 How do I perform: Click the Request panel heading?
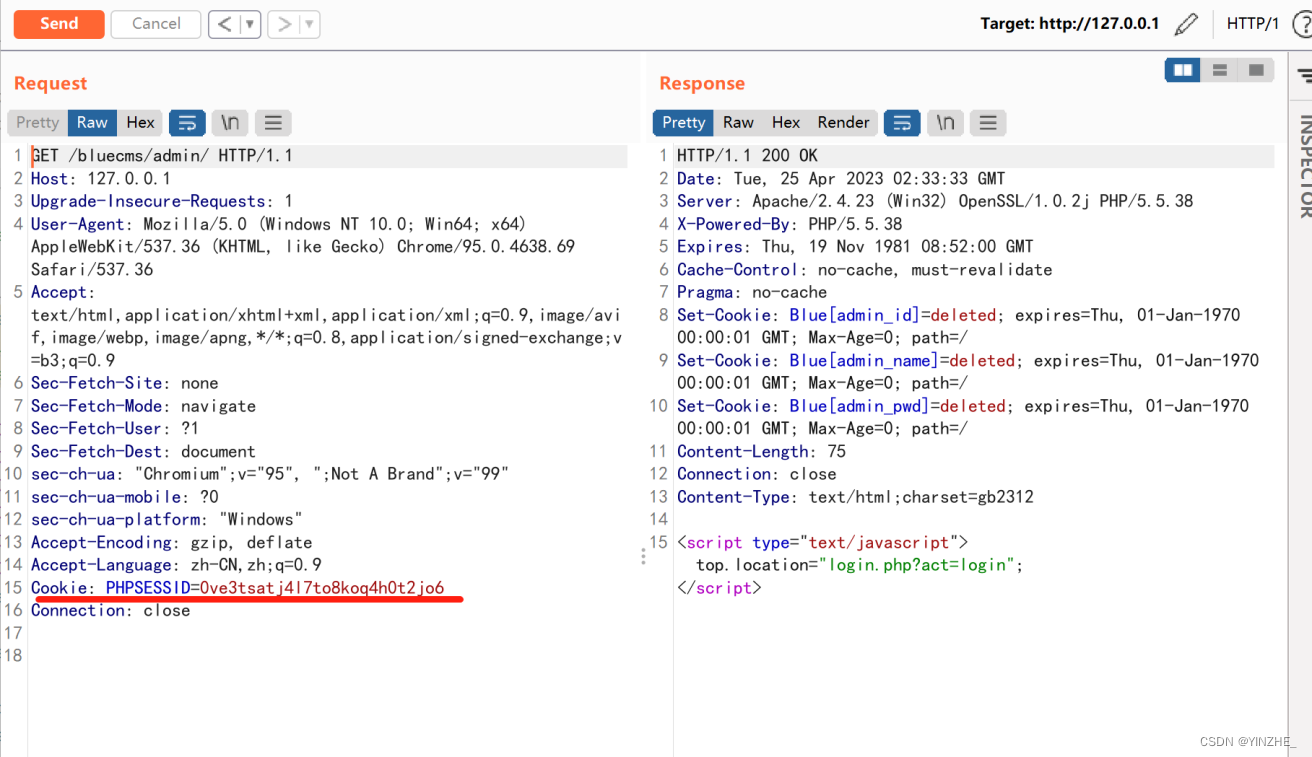(50, 83)
